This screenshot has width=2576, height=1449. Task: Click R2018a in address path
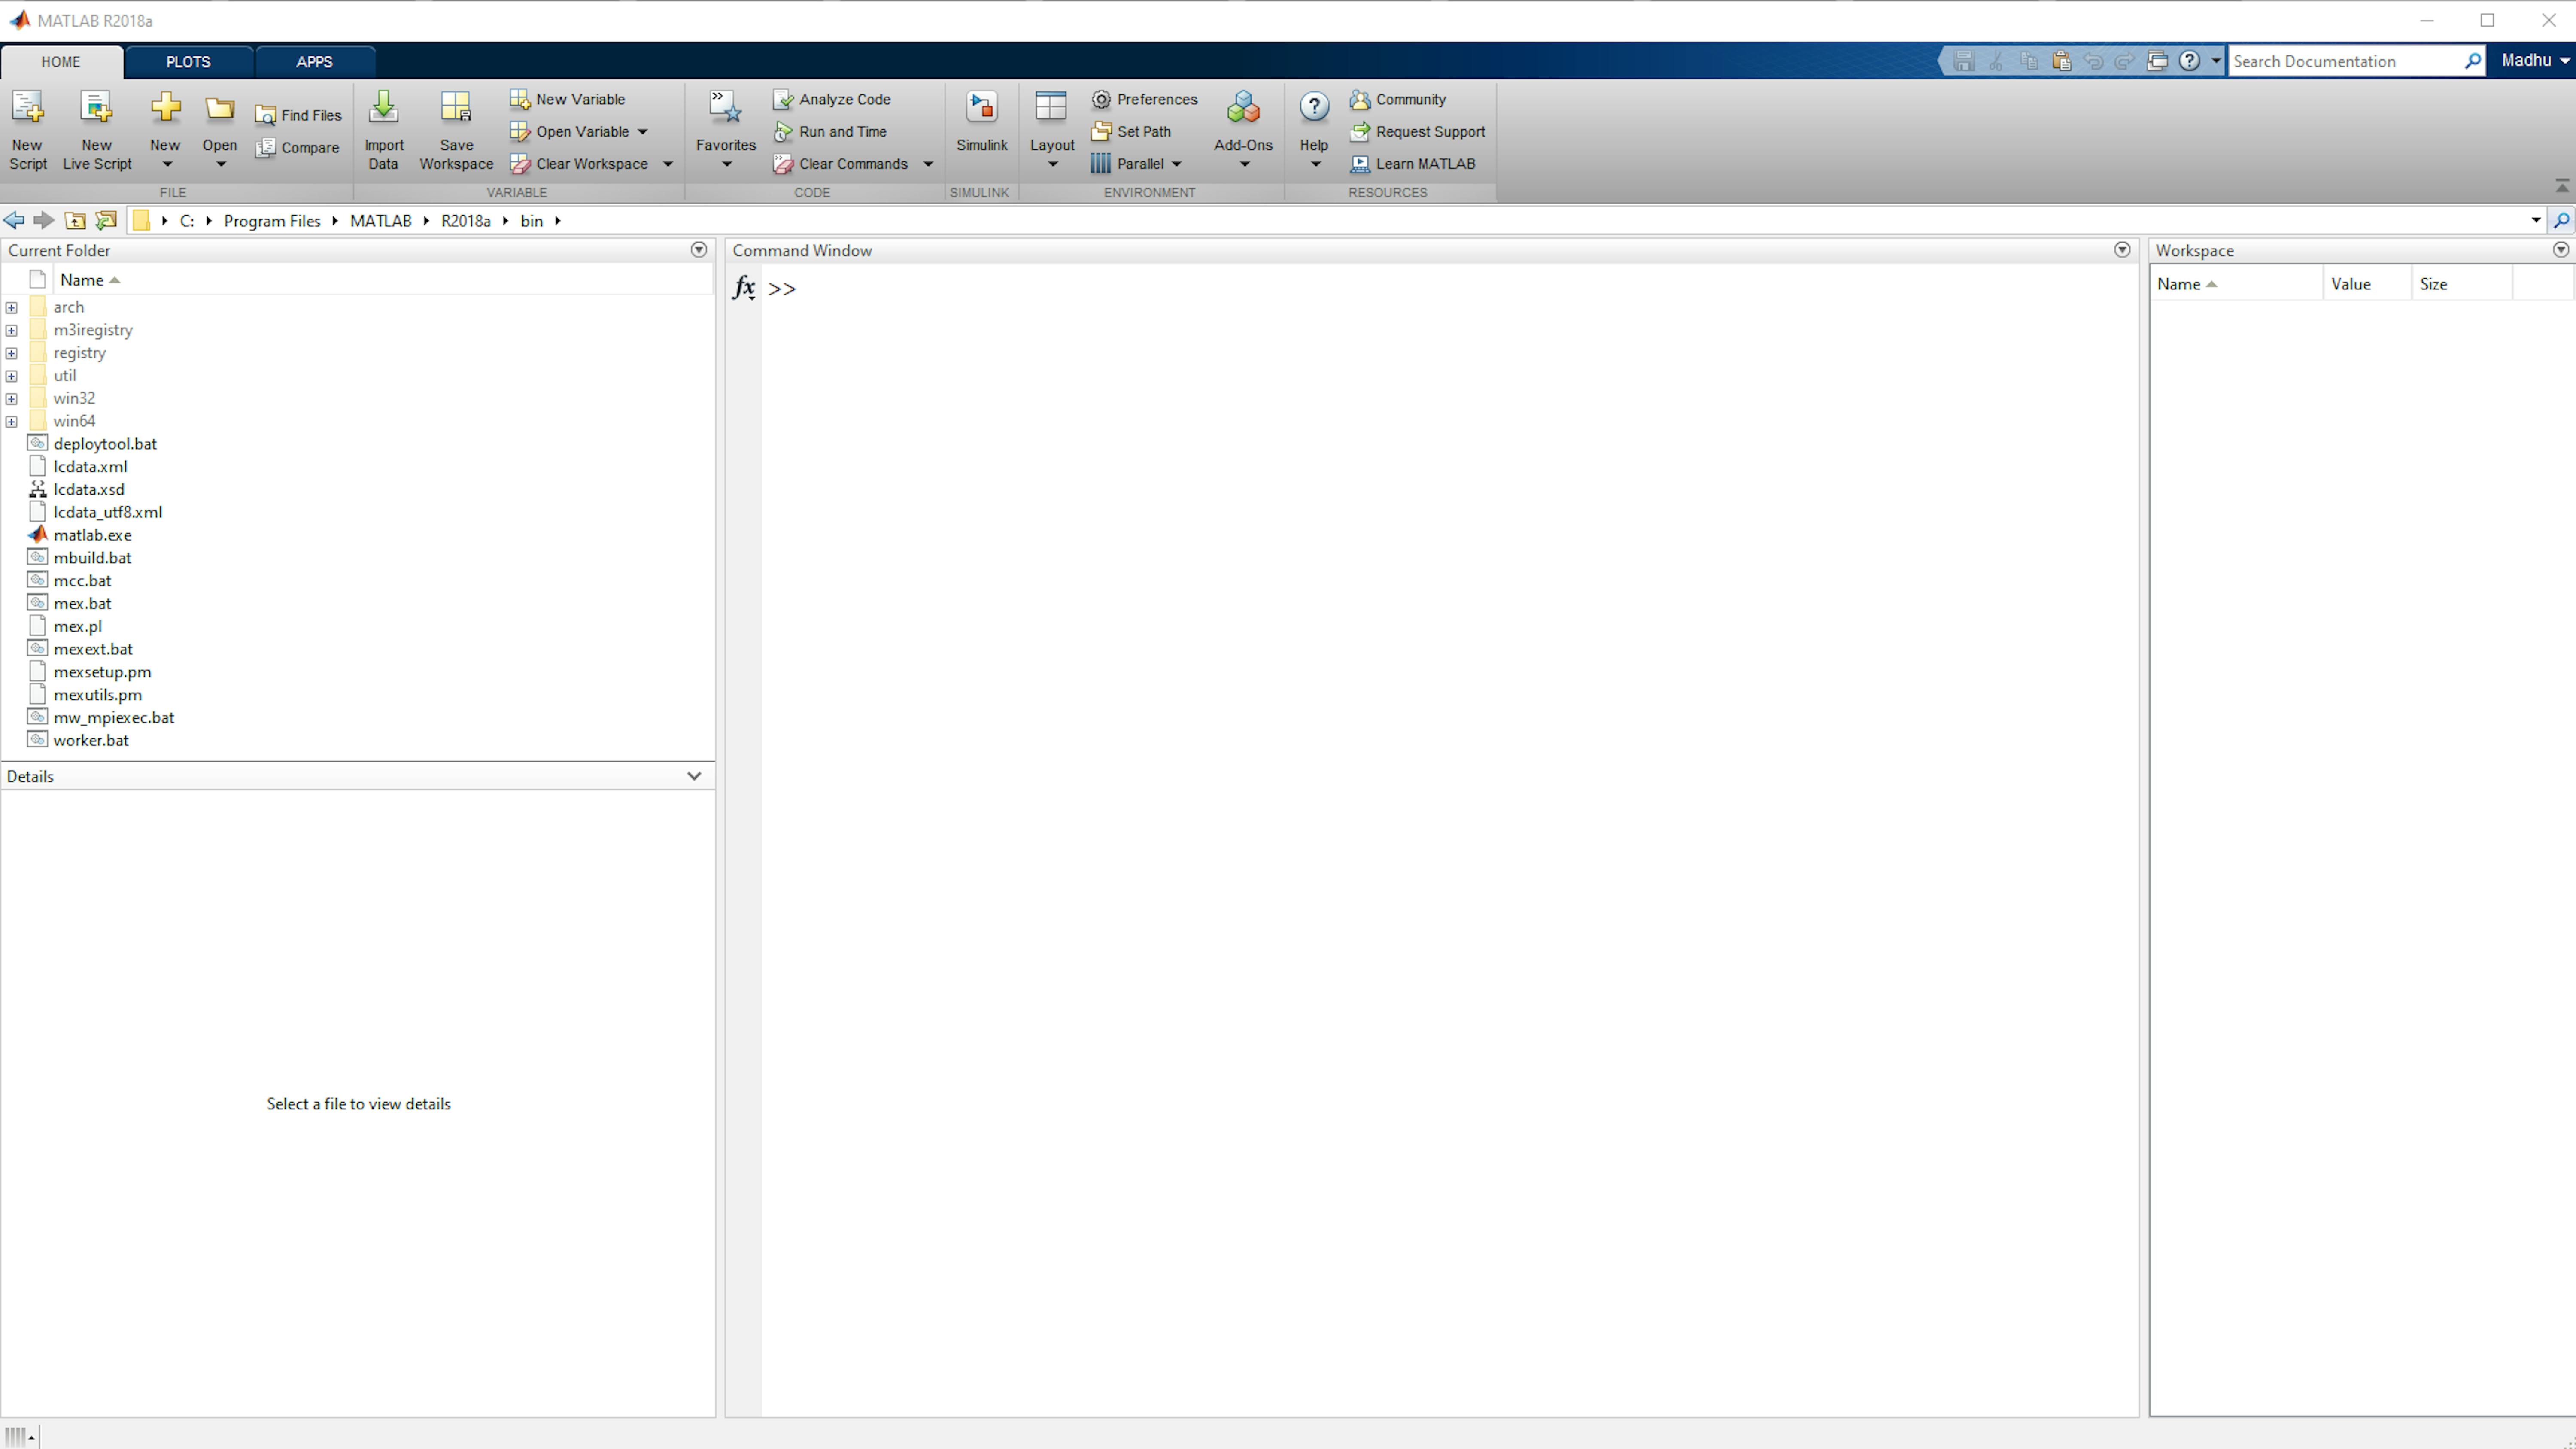point(465,221)
